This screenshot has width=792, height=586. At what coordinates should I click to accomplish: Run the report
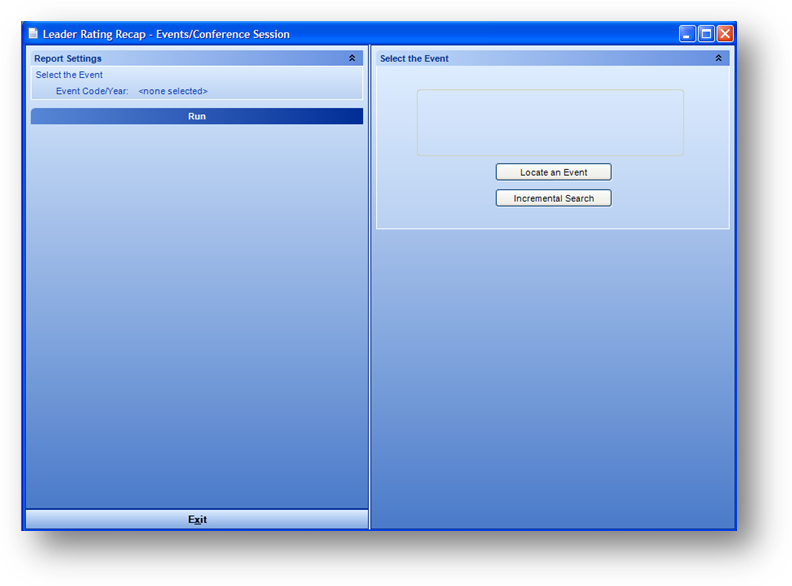[197, 117]
